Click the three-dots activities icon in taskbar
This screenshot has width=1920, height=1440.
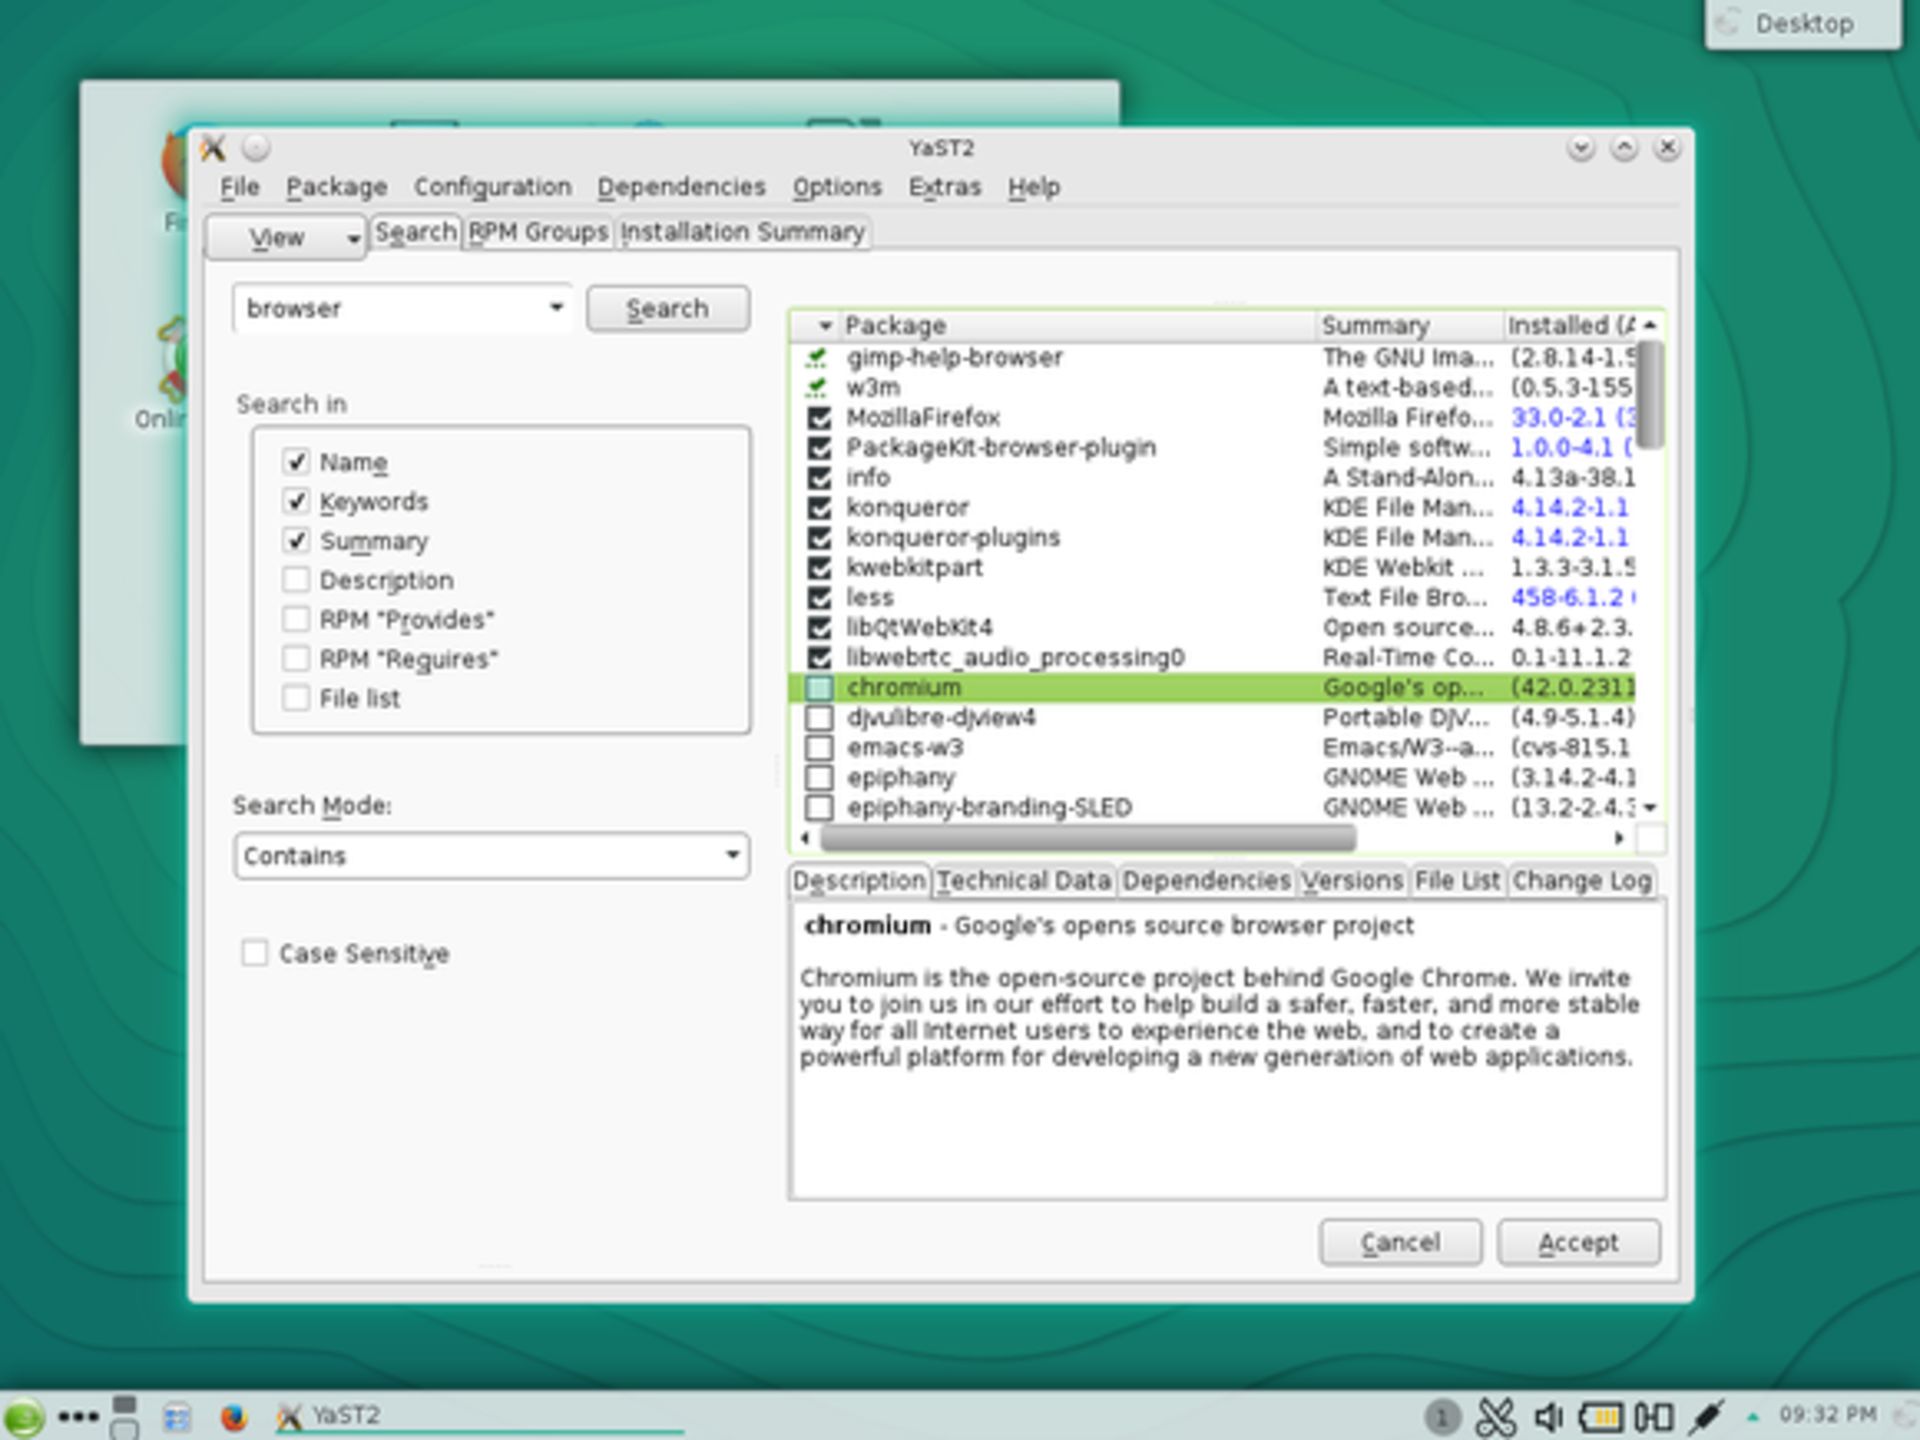pyautogui.click(x=78, y=1417)
